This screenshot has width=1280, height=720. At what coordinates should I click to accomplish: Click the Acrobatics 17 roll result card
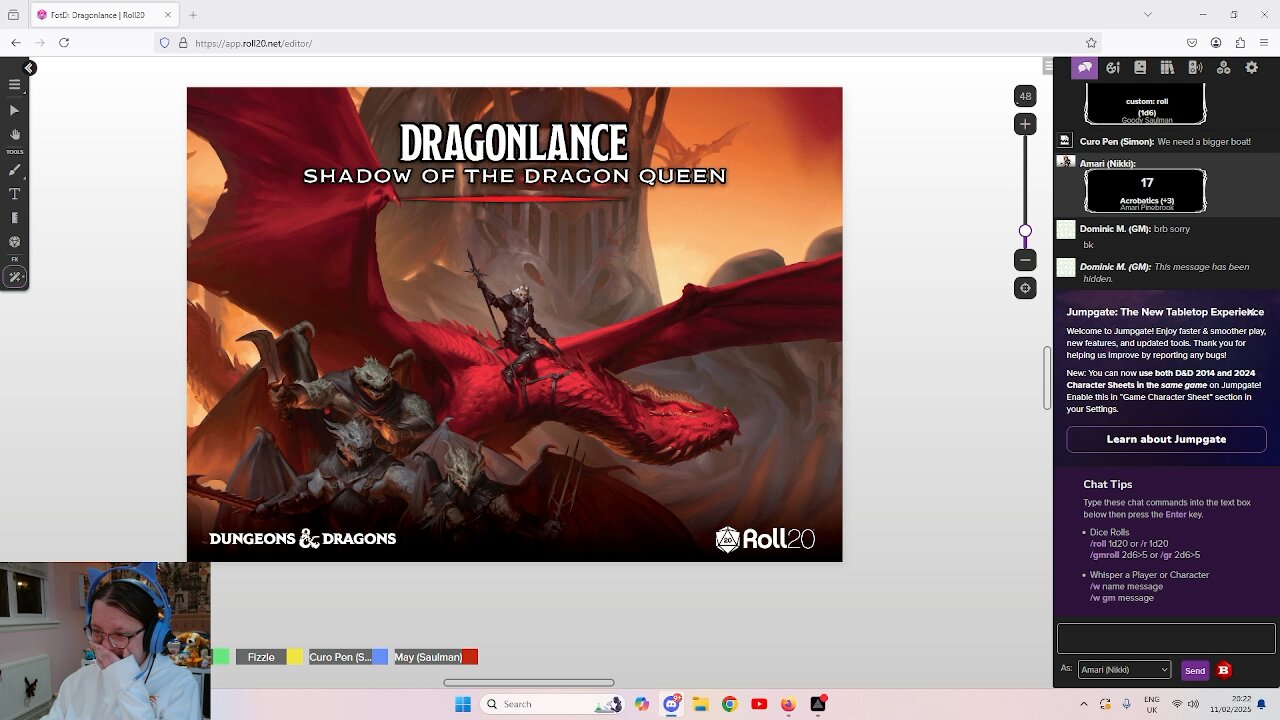tap(1146, 191)
